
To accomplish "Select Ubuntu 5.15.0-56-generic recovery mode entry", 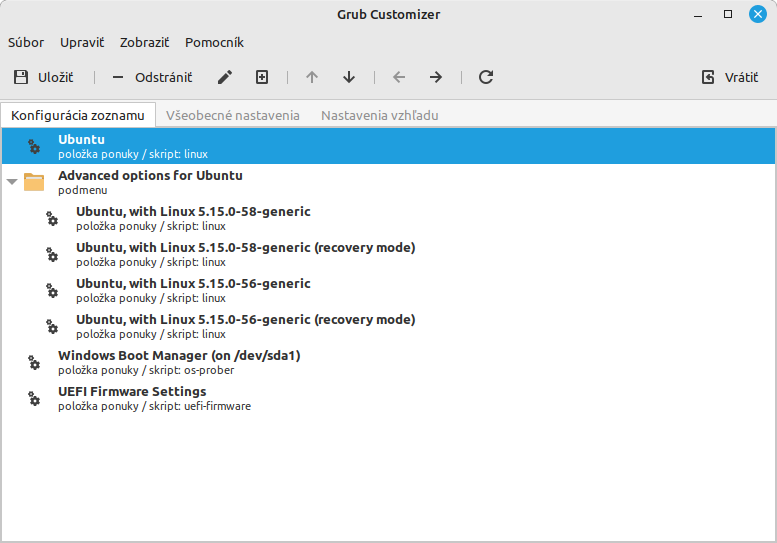I will 245,326.
